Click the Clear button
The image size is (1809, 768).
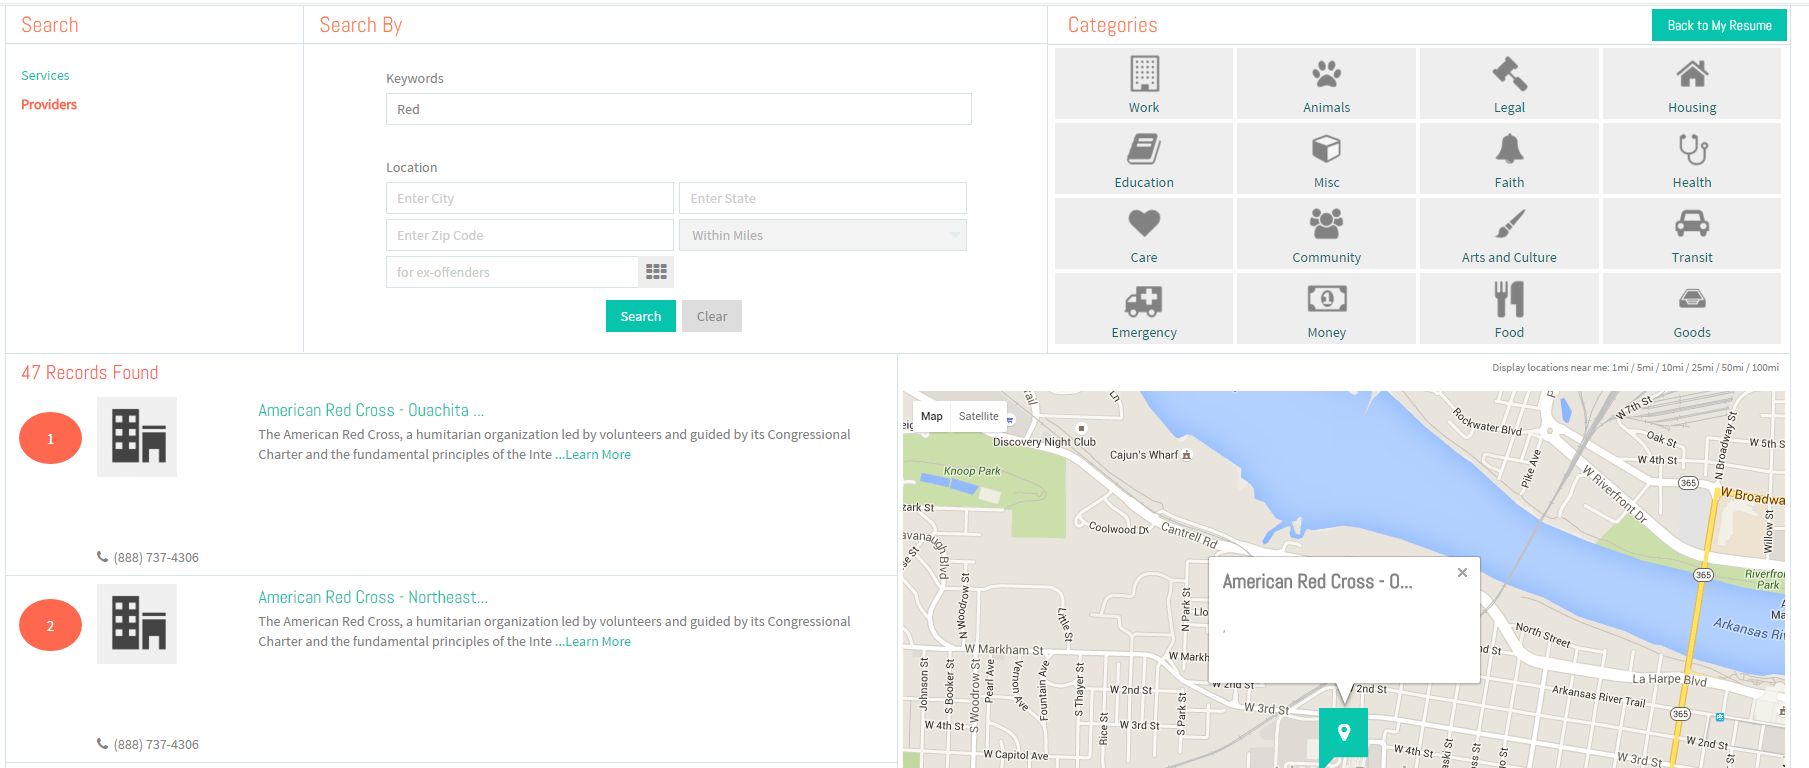[712, 316]
